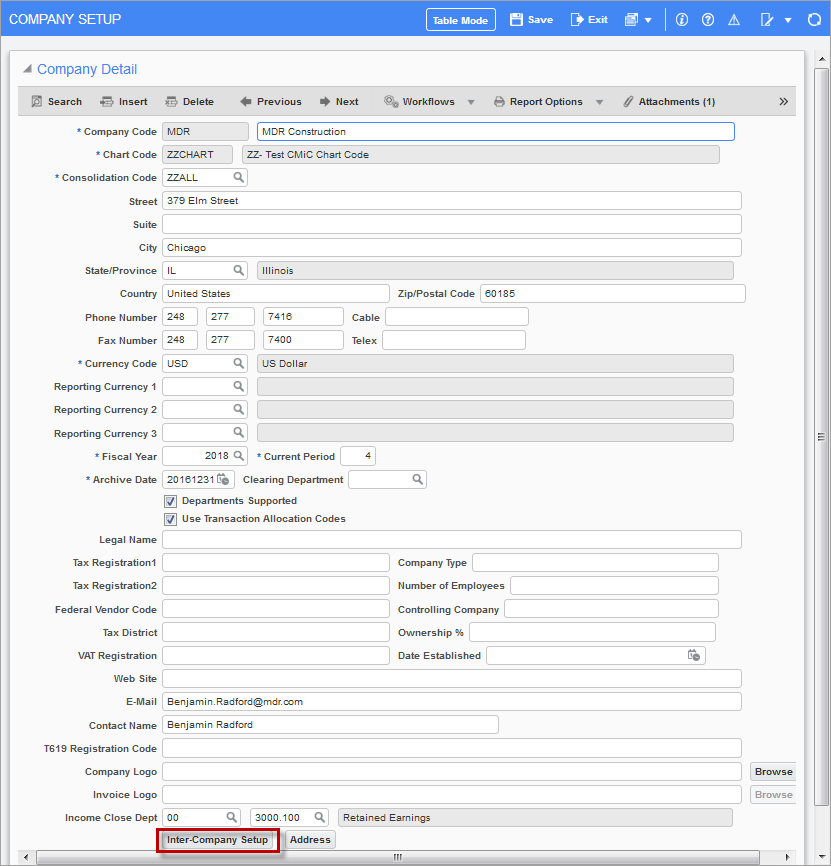Open the Archive Date calendar picker

pyautogui.click(x=223, y=479)
